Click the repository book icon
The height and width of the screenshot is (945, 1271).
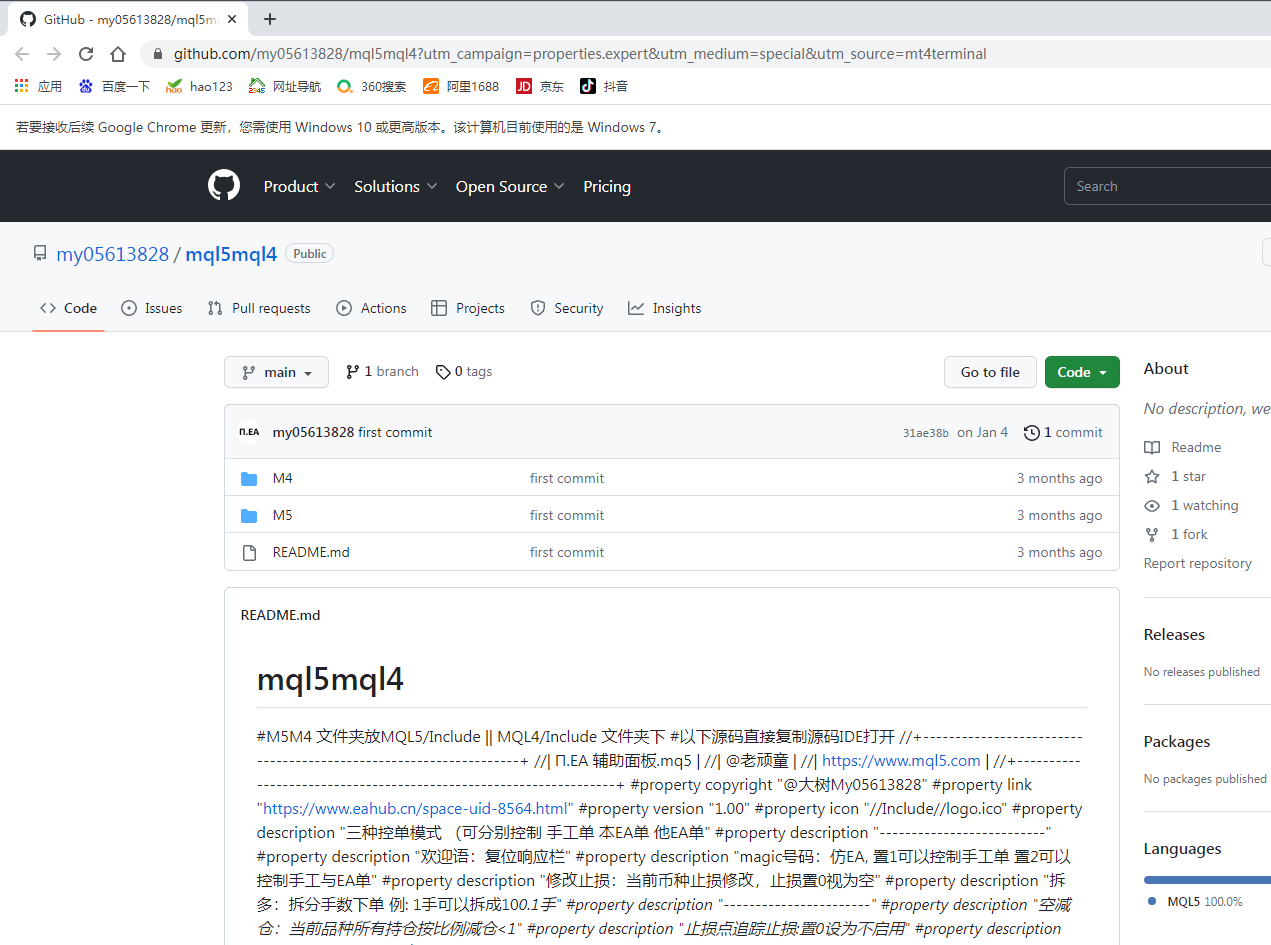click(40, 253)
